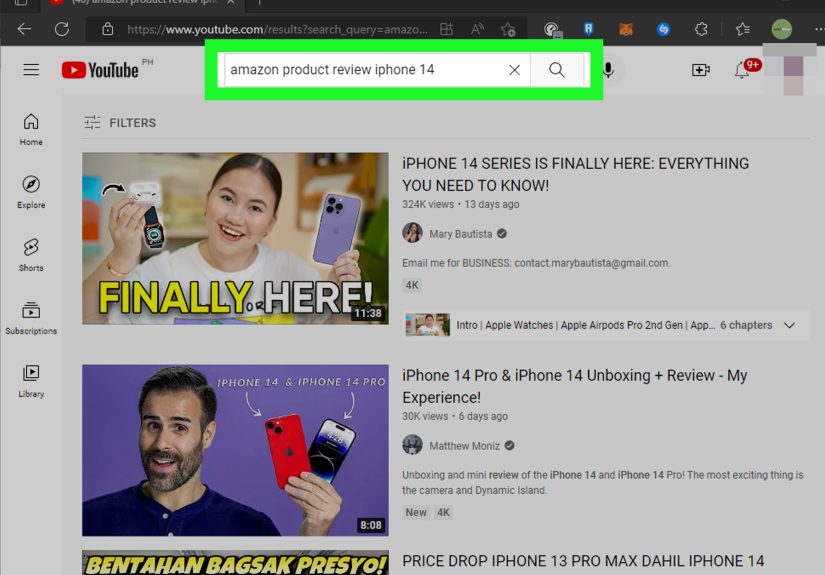The width and height of the screenshot is (825, 575).
Task: Open Library in the sidebar
Action: pos(31,381)
